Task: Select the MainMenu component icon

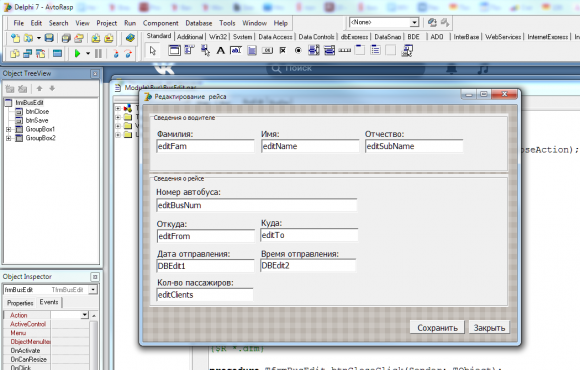Action: click(x=189, y=50)
